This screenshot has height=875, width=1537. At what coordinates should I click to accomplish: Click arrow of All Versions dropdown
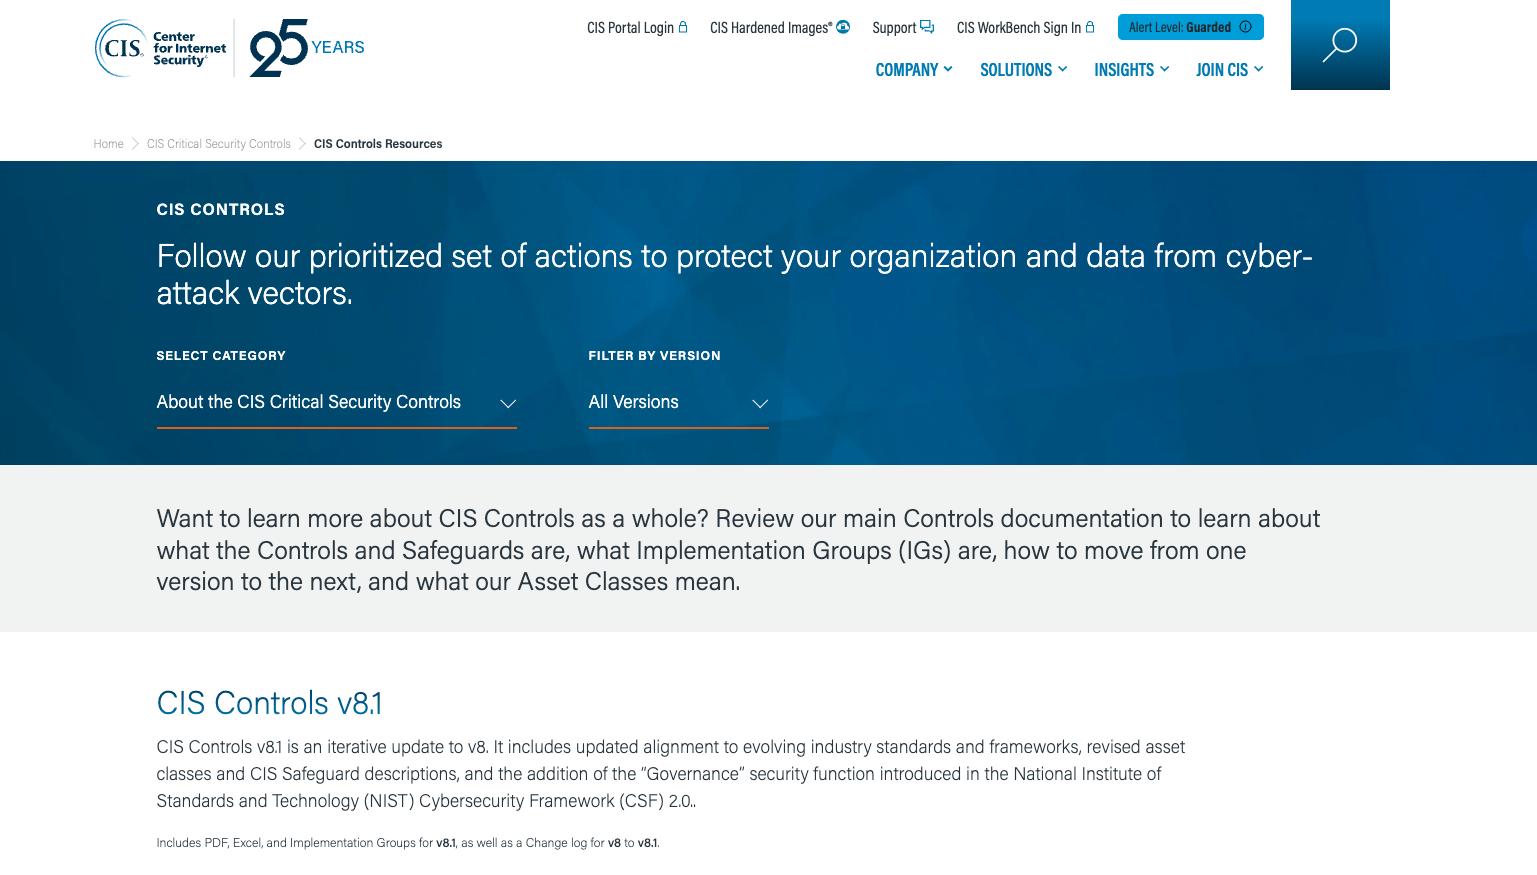[760, 404]
